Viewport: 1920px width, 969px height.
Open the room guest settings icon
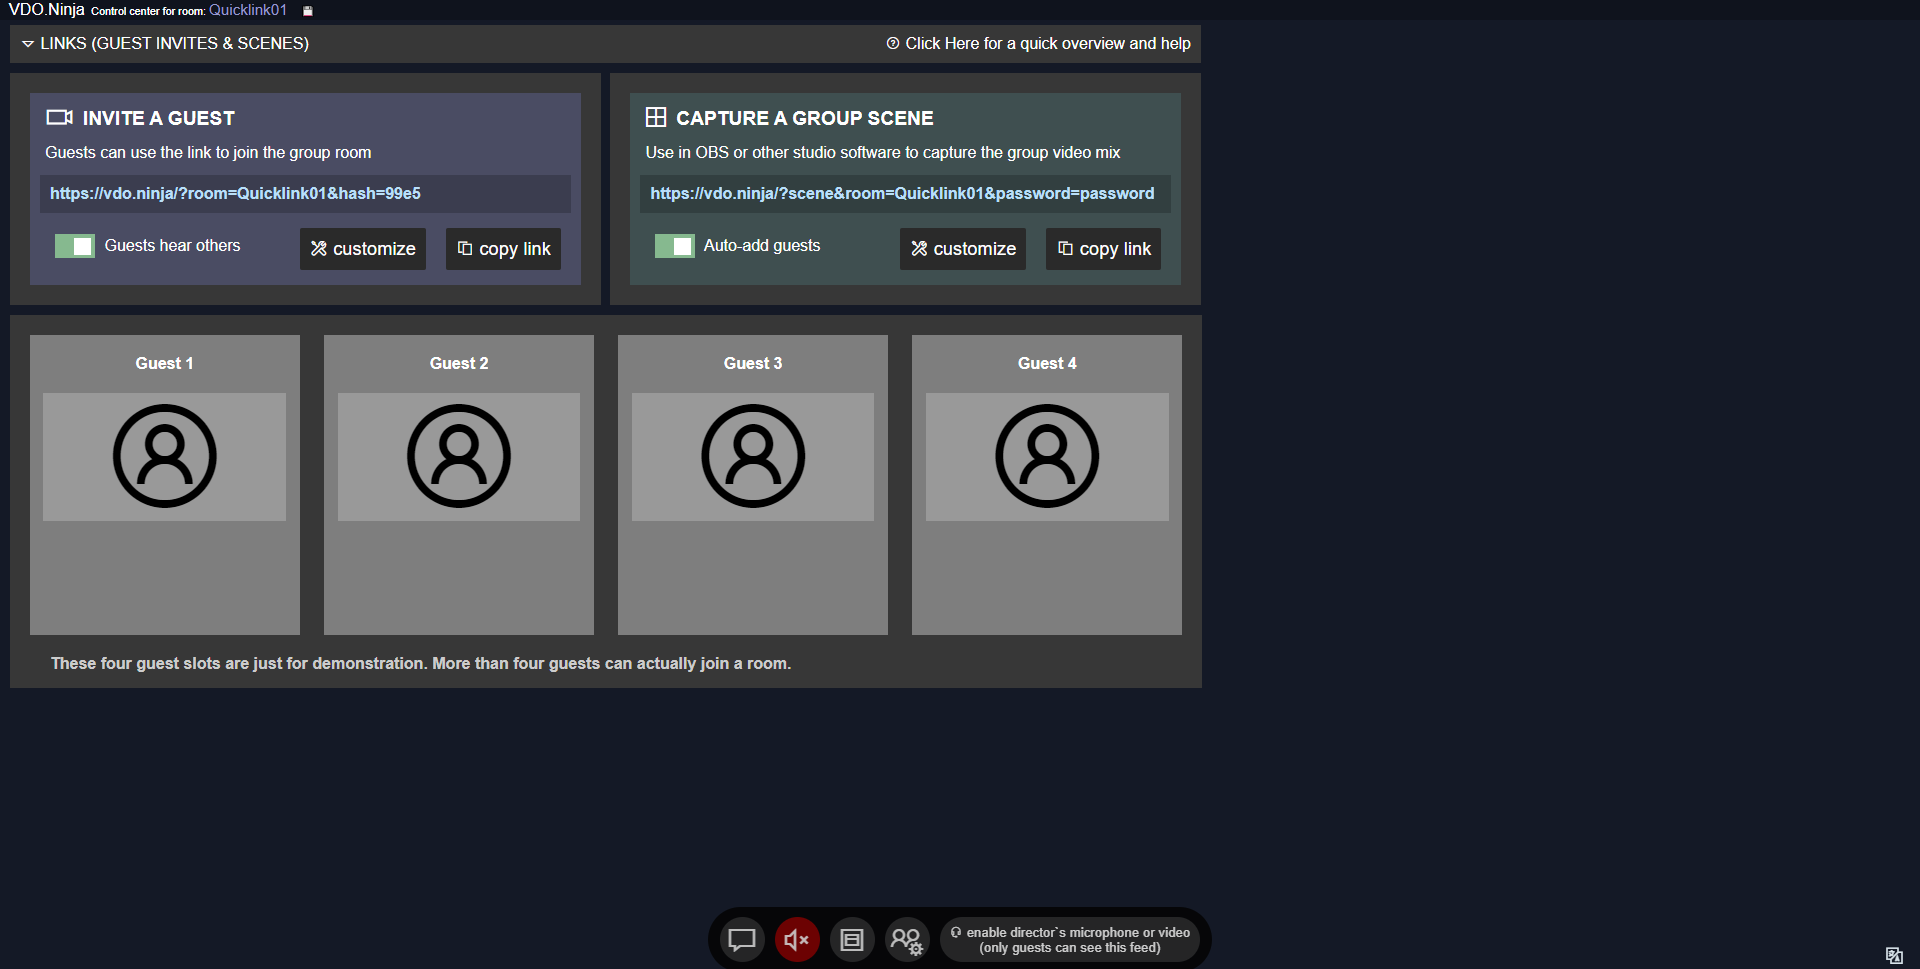pos(907,940)
